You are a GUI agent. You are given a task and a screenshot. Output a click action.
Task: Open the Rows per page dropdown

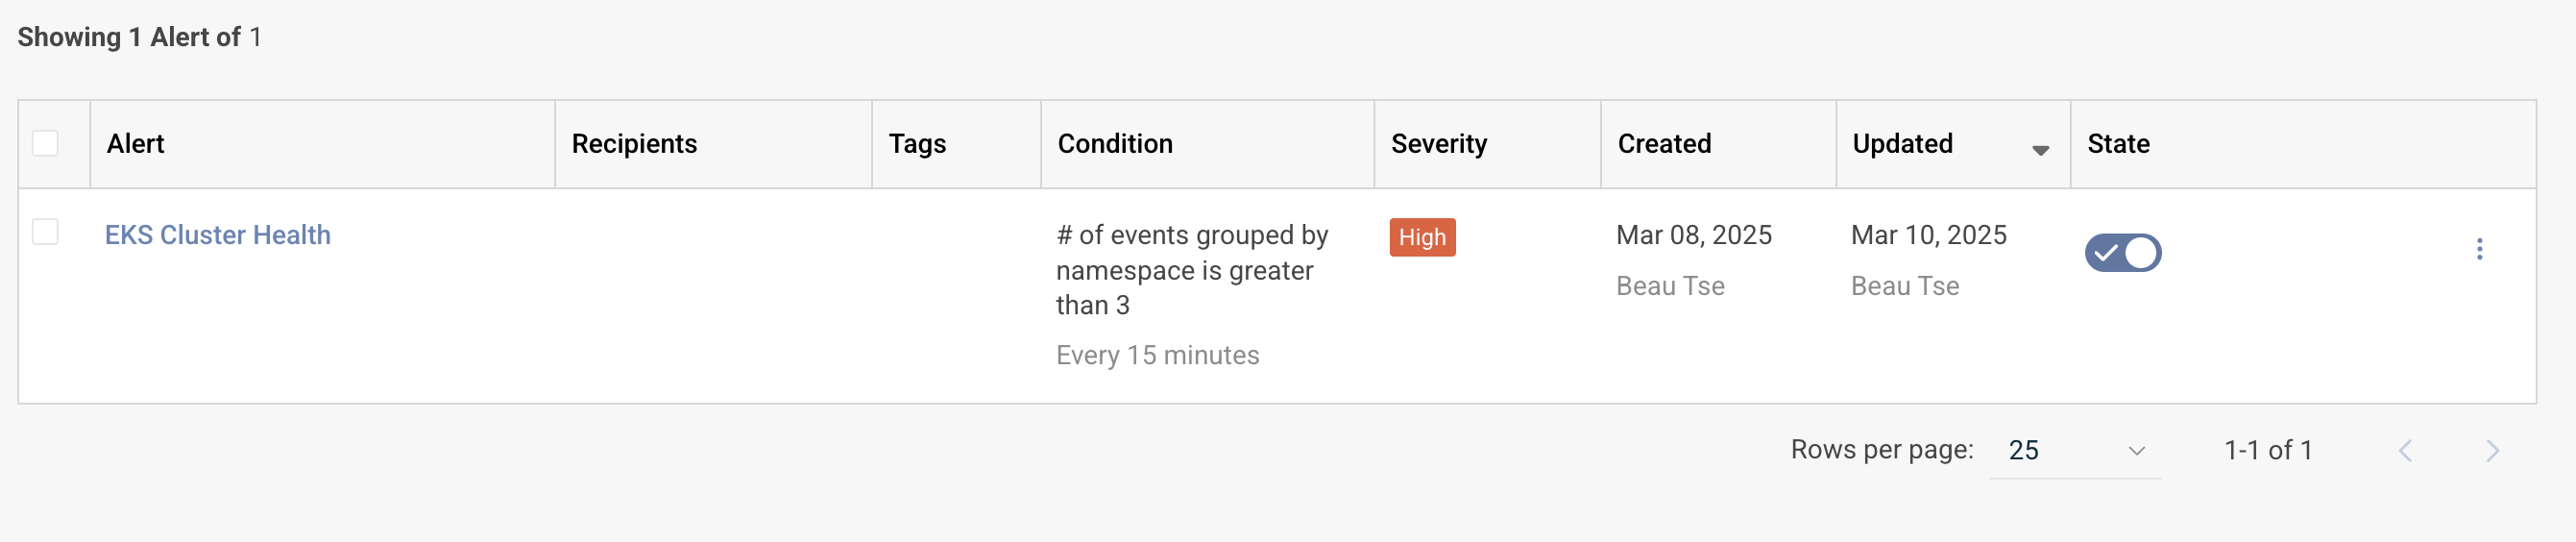tap(2073, 451)
